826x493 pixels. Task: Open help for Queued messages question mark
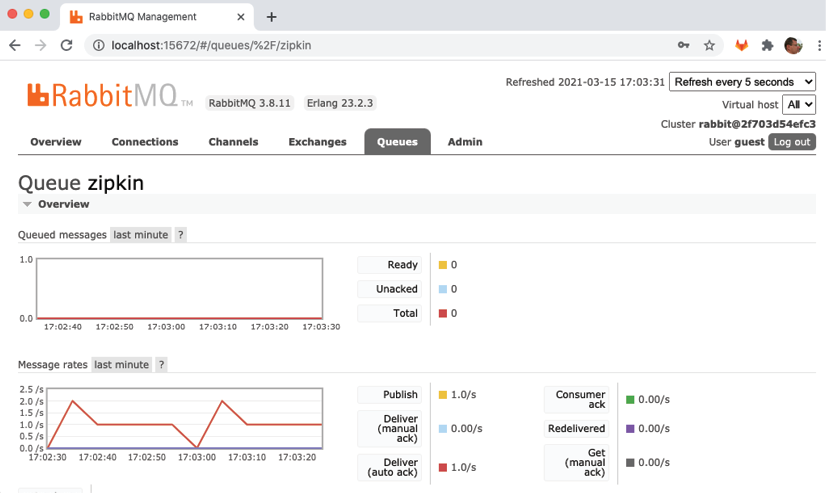(x=181, y=235)
